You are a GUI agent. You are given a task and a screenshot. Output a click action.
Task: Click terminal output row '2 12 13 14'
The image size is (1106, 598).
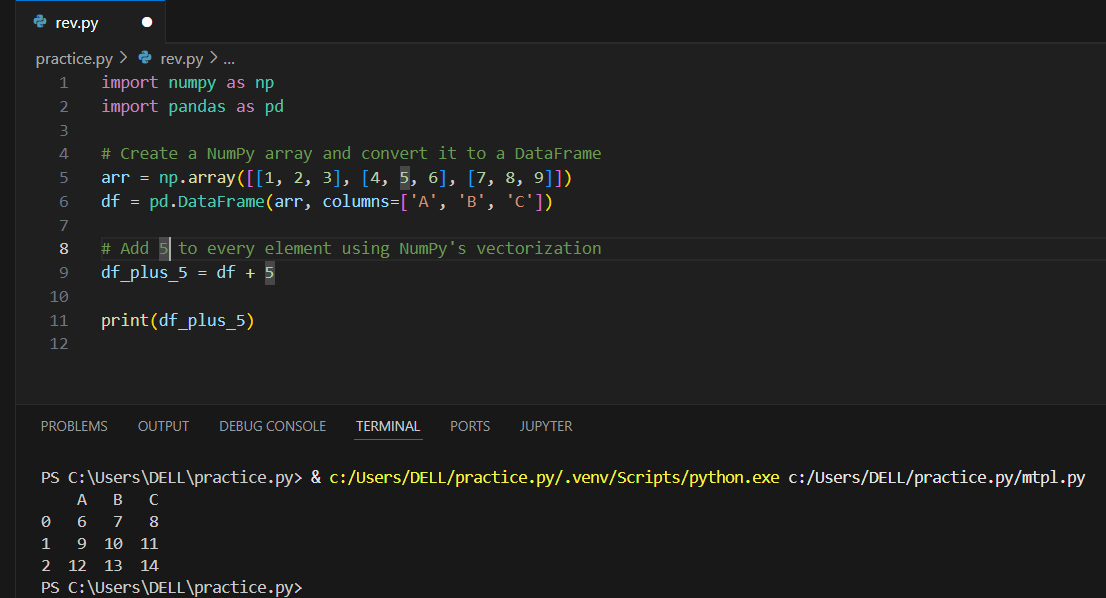(x=100, y=566)
